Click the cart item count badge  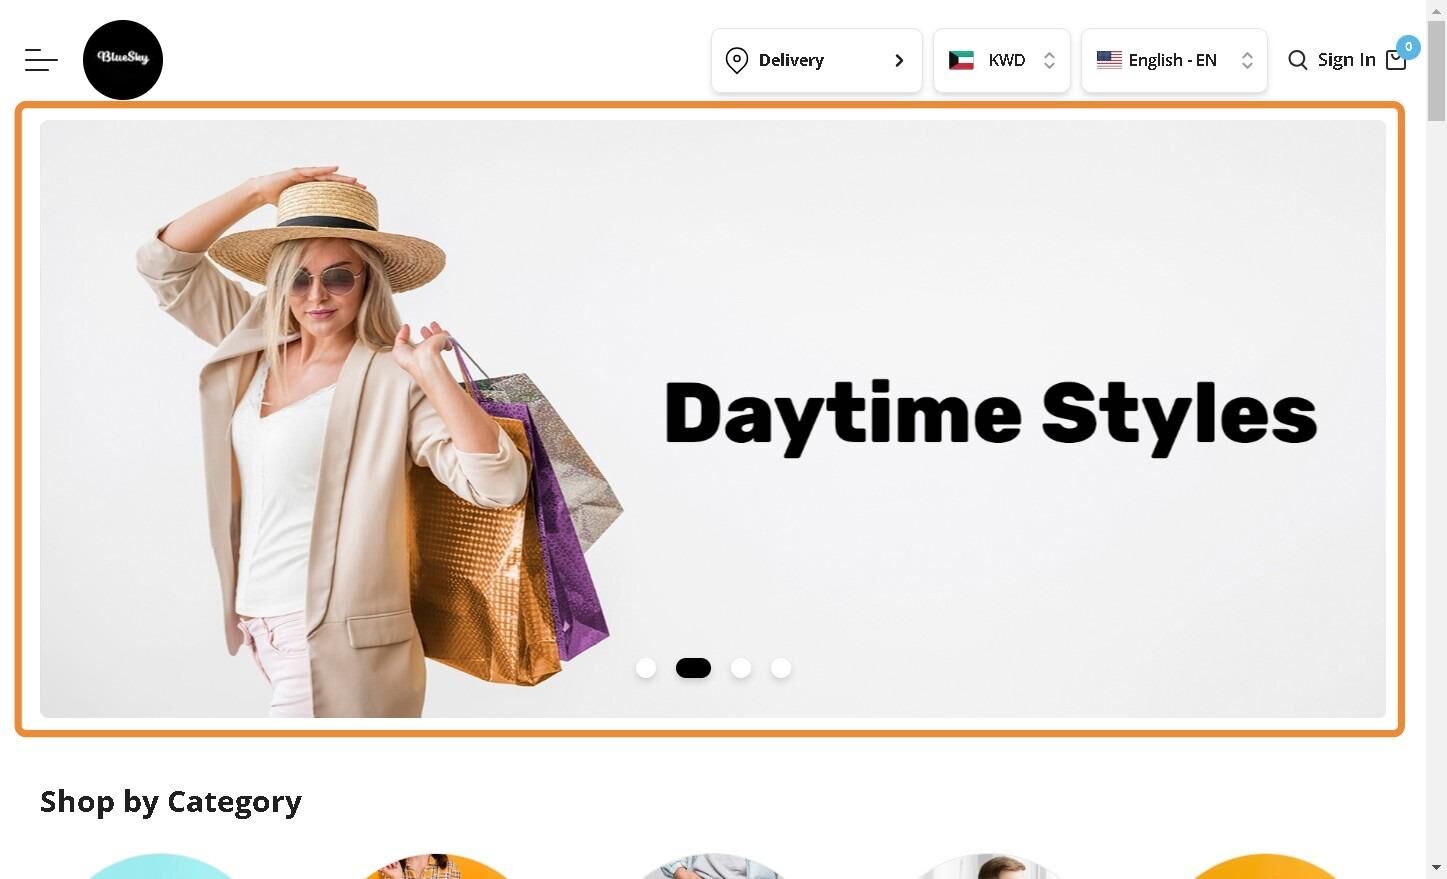point(1408,47)
